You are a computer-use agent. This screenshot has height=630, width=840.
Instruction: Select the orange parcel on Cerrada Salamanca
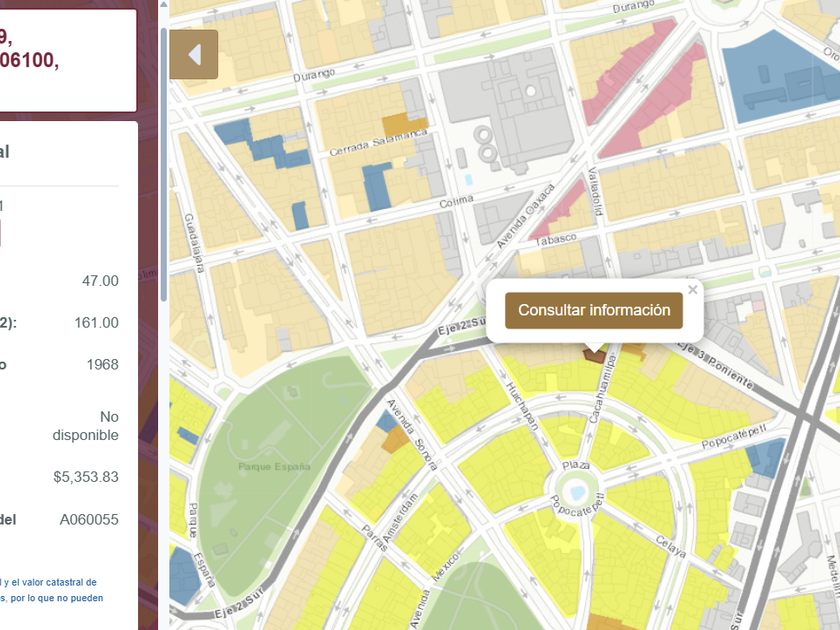click(x=404, y=126)
